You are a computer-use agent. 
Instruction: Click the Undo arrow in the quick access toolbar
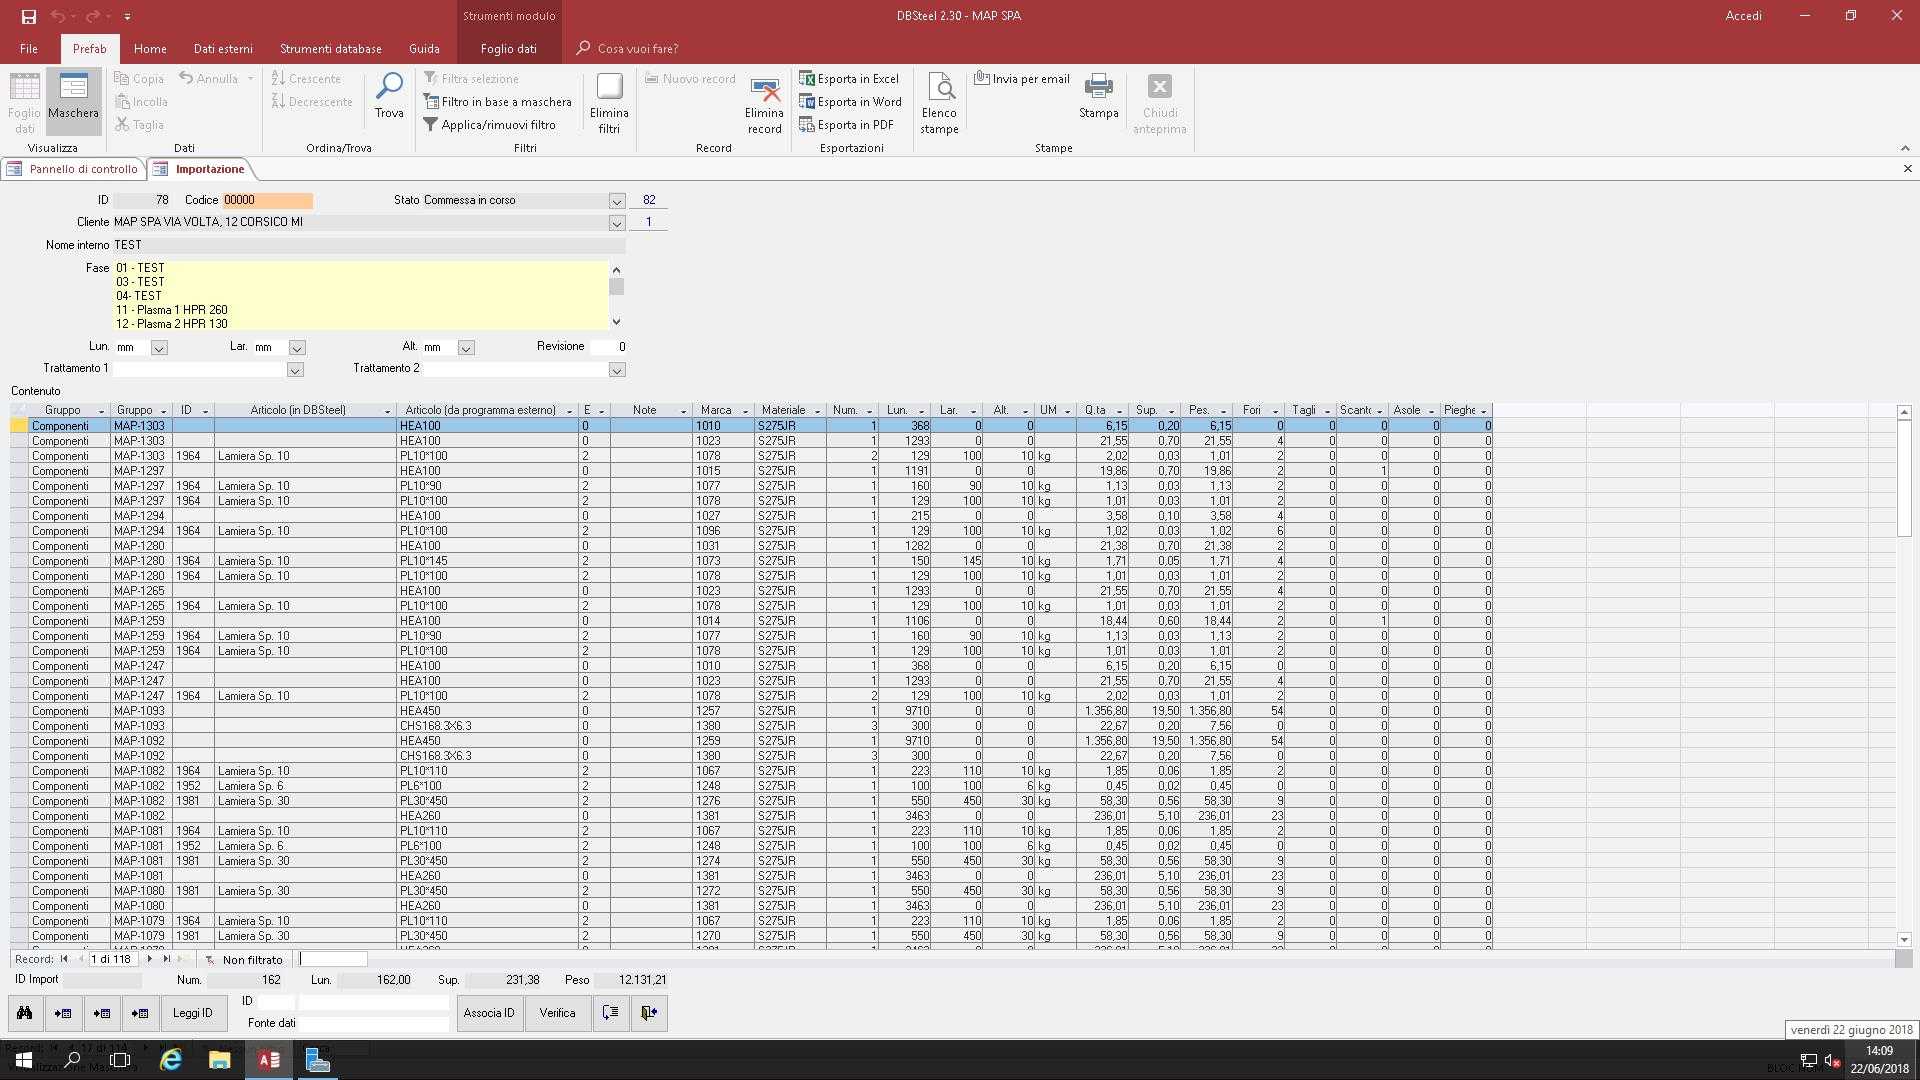pyautogui.click(x=58, y=16)
